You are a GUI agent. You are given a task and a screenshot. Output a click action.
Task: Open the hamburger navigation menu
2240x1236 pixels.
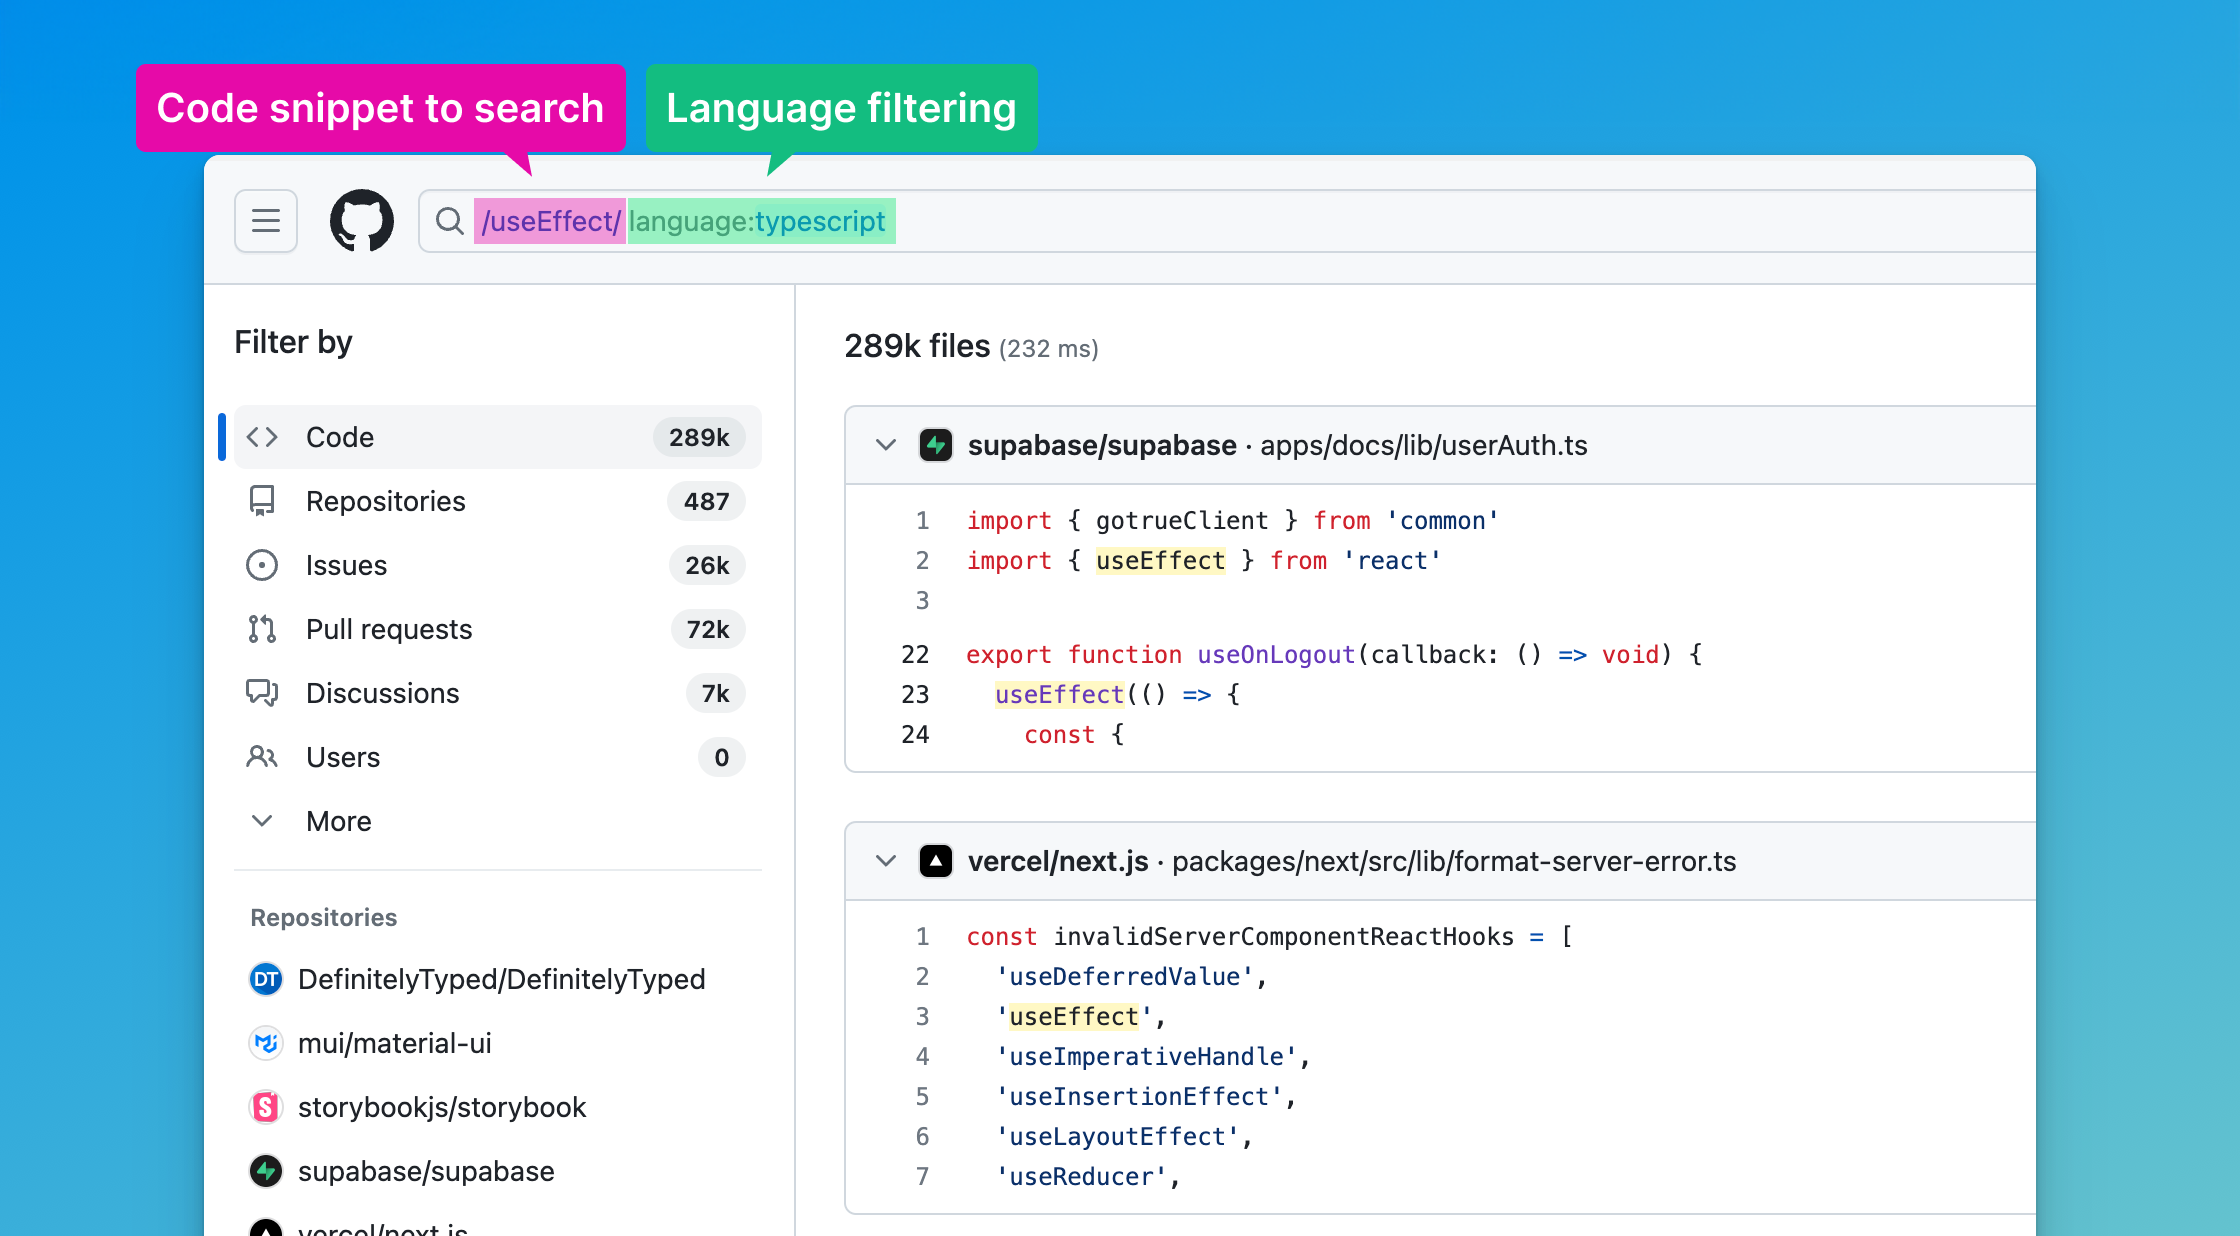tap(265, 221)
